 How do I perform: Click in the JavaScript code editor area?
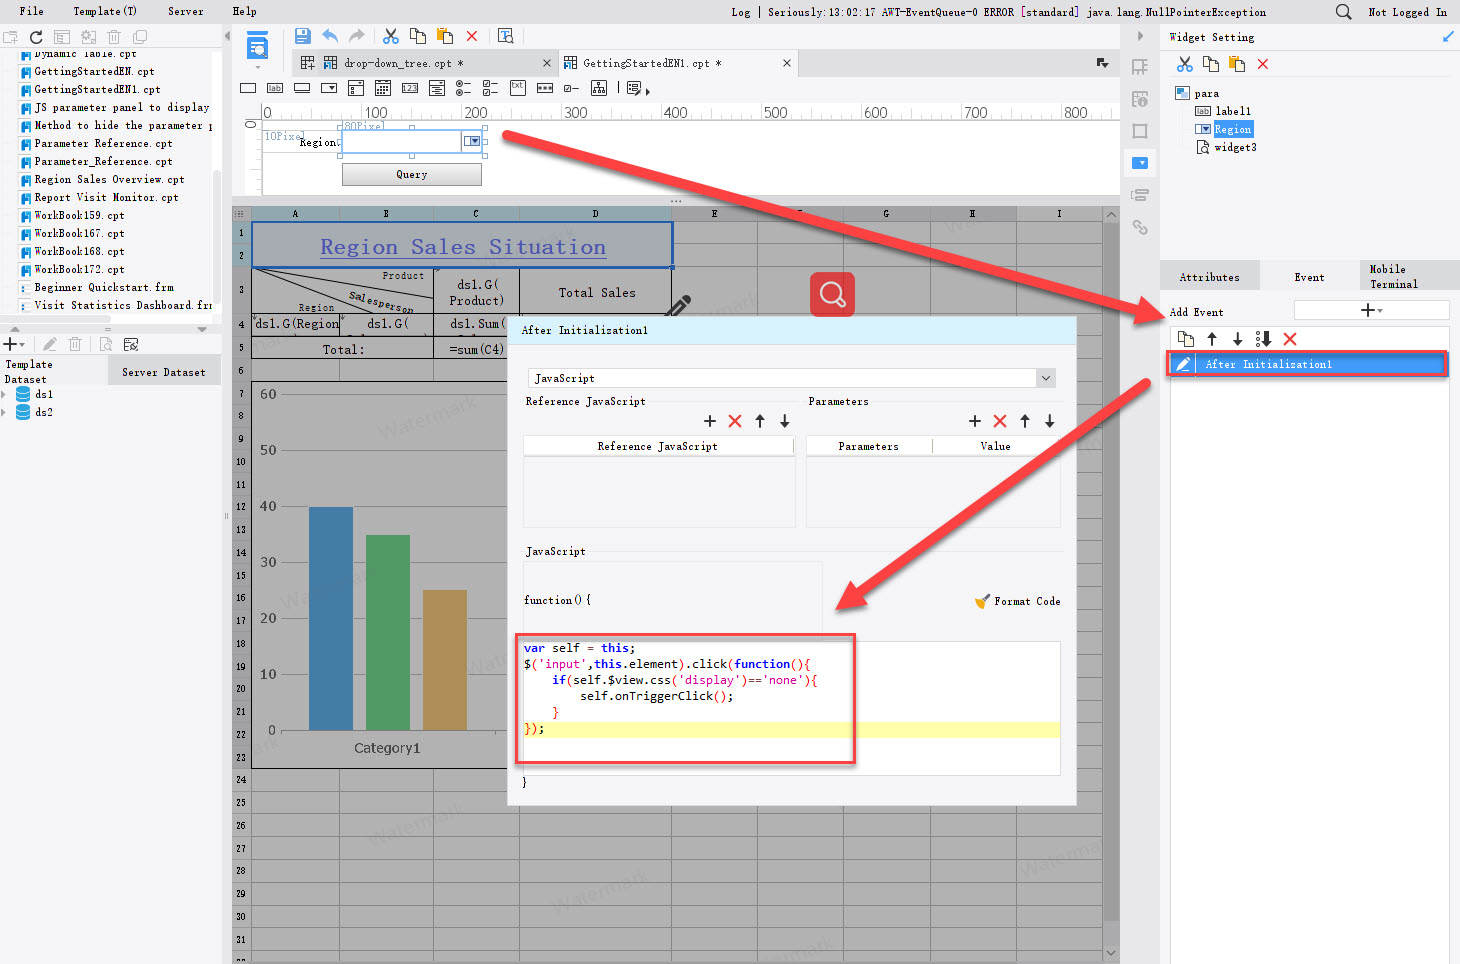click(790, 708)
